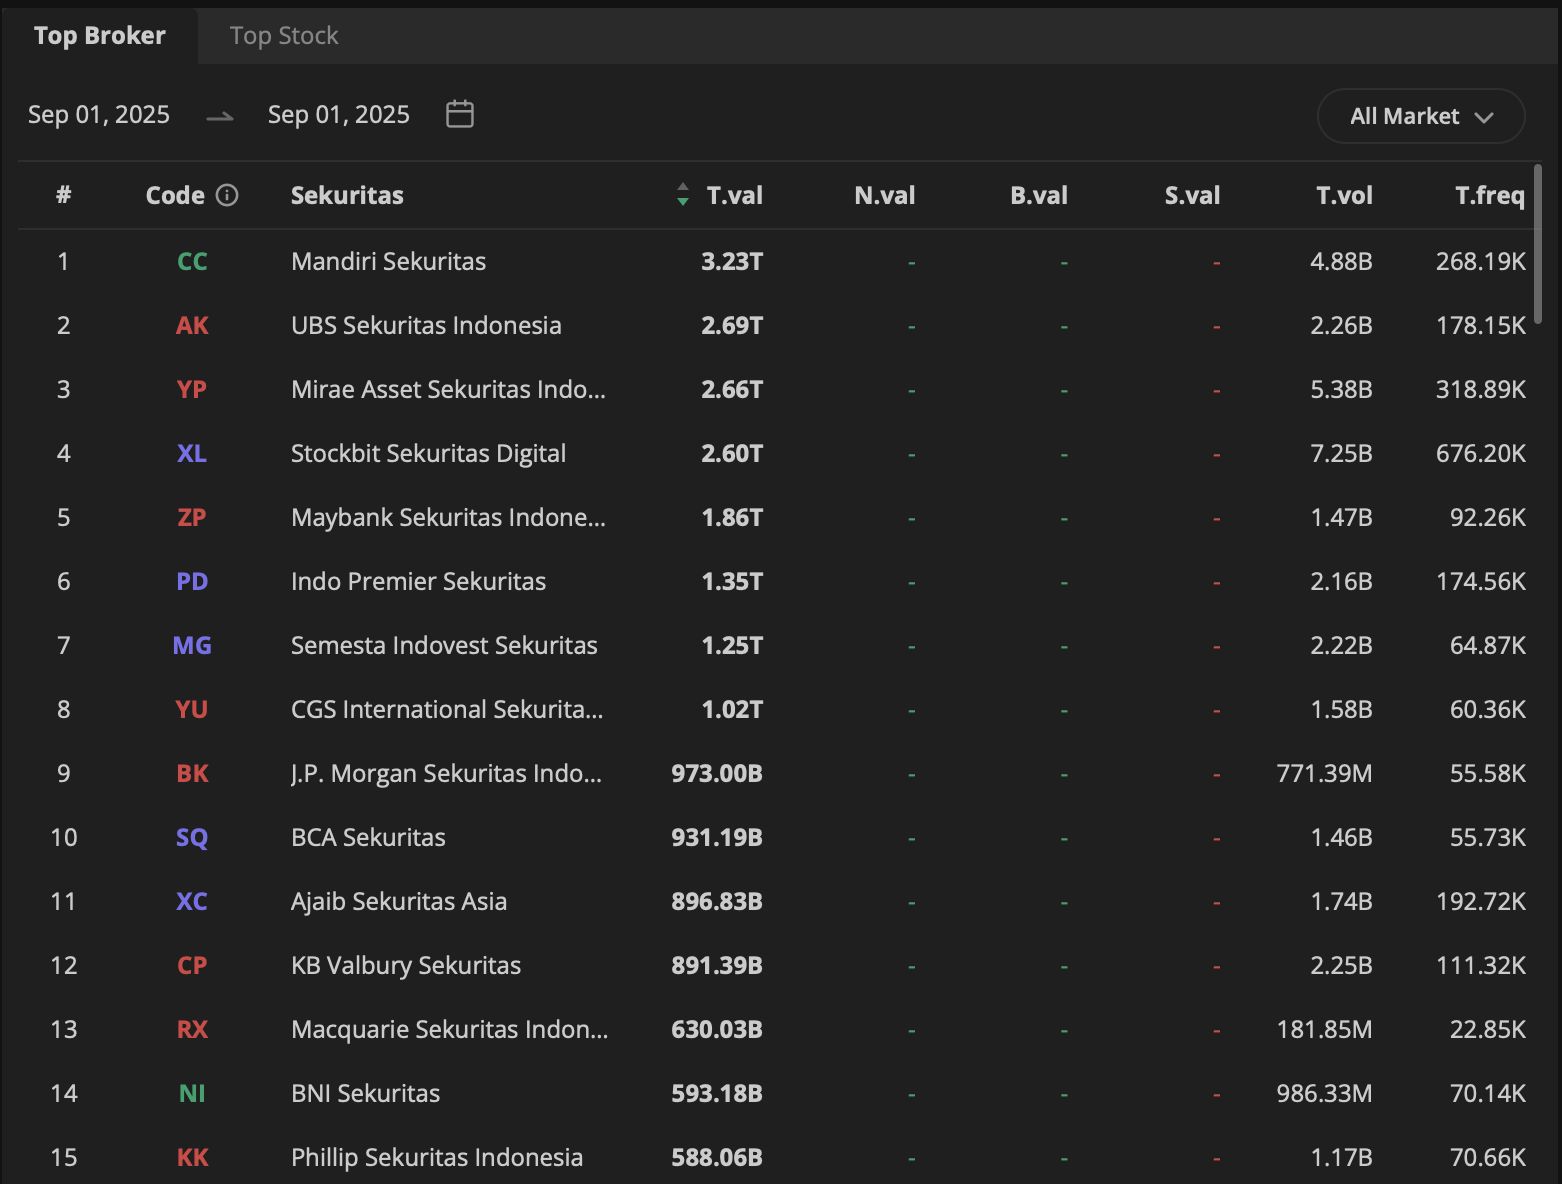Select Ajaib Sekuritas Asia
Image resolution: width=1562 pixels, height=1184 pixels.
pos(399,902)
